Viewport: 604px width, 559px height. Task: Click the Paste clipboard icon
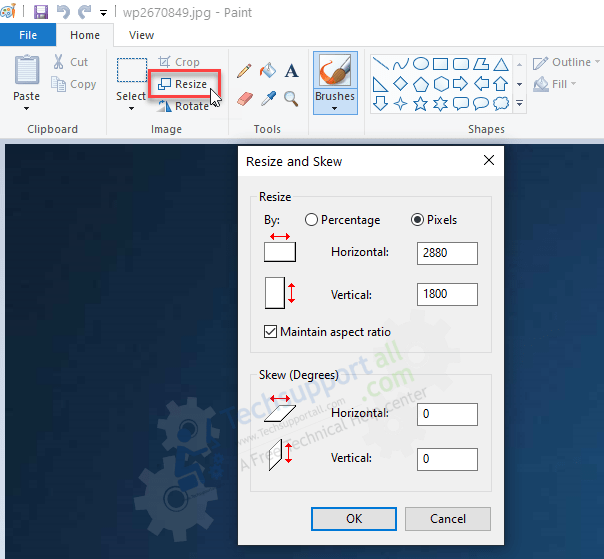27,70
